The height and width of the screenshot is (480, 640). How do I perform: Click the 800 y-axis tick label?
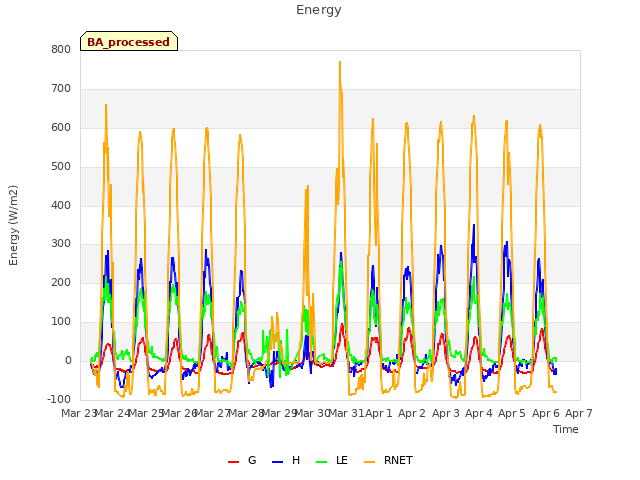61,49
